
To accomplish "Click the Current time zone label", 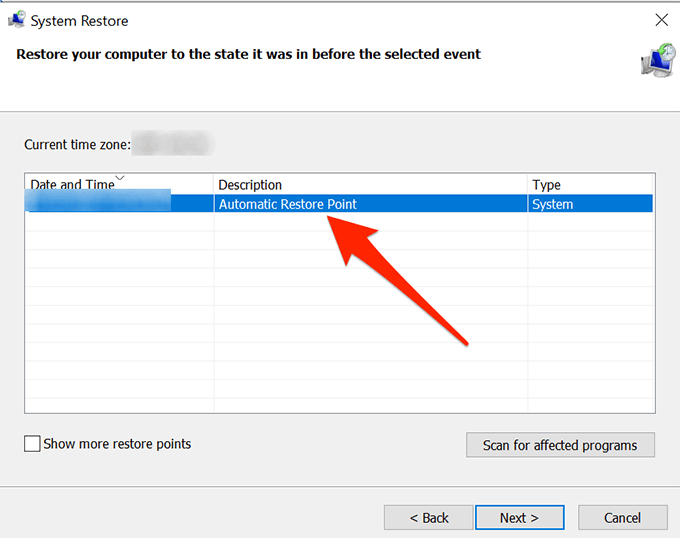I will (x=78, y=145).
